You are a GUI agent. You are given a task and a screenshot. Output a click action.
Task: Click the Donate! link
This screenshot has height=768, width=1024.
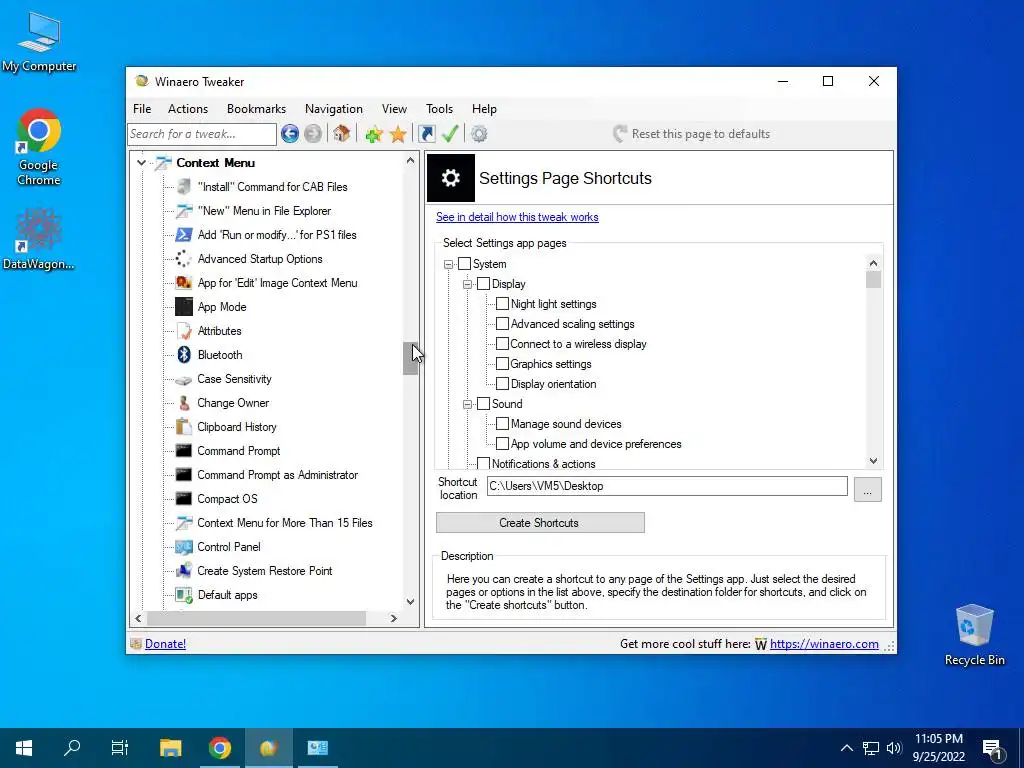click(165, 644)
